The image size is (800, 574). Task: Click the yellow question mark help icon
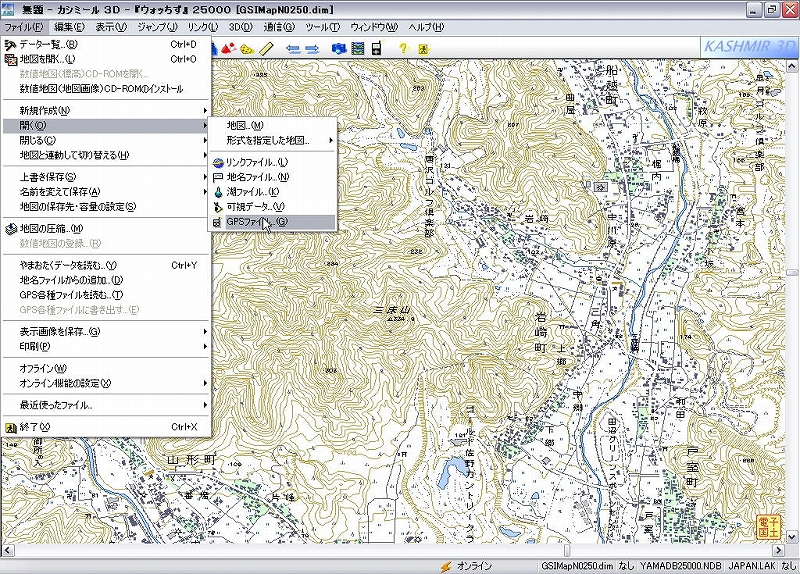coord(404,48)
